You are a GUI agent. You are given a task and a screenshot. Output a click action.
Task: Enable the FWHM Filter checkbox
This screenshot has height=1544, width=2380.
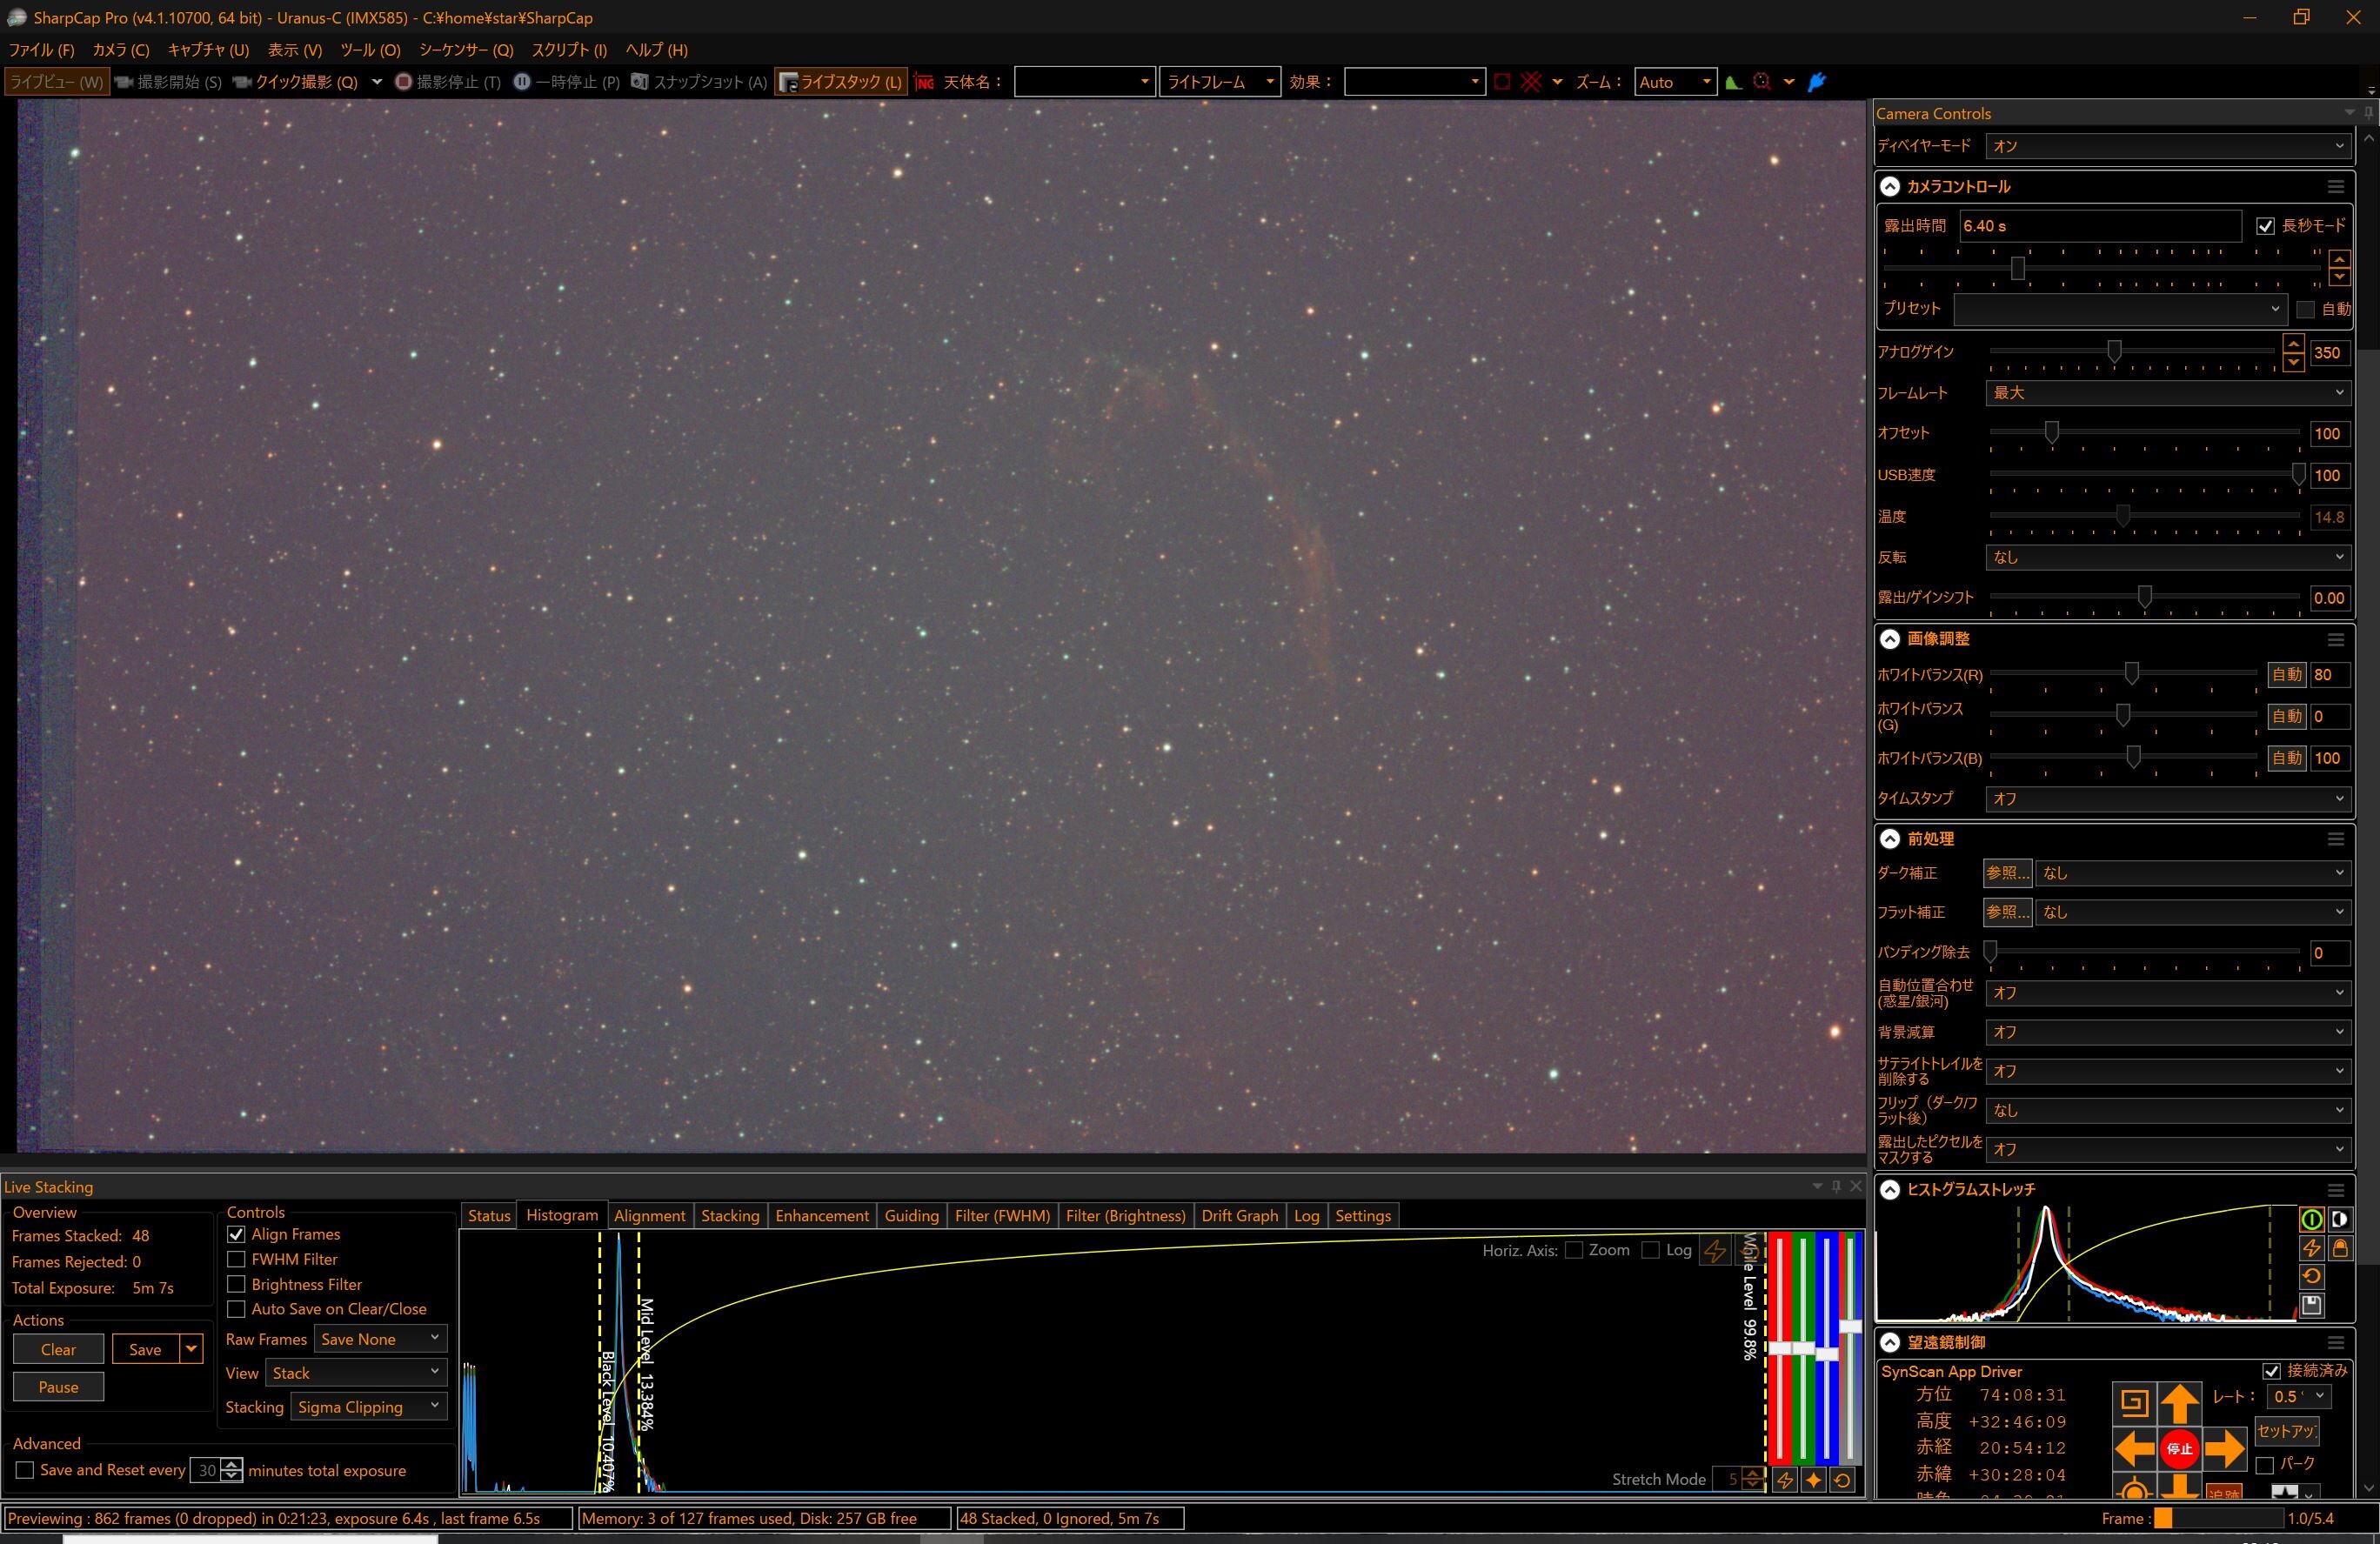[x=237, y=1259]
